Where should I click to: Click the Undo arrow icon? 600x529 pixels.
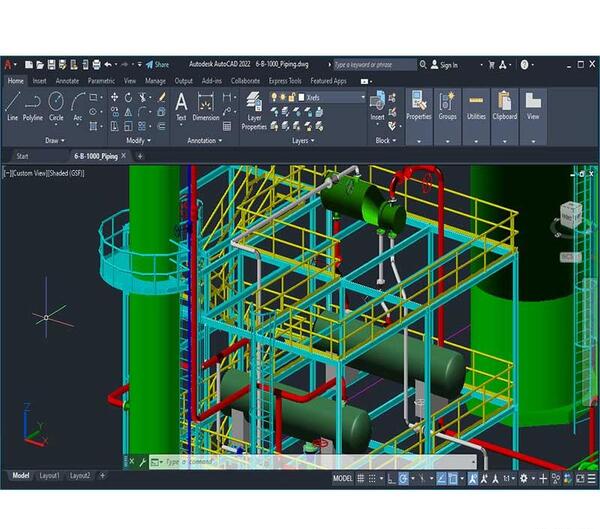tap(108, 64)
